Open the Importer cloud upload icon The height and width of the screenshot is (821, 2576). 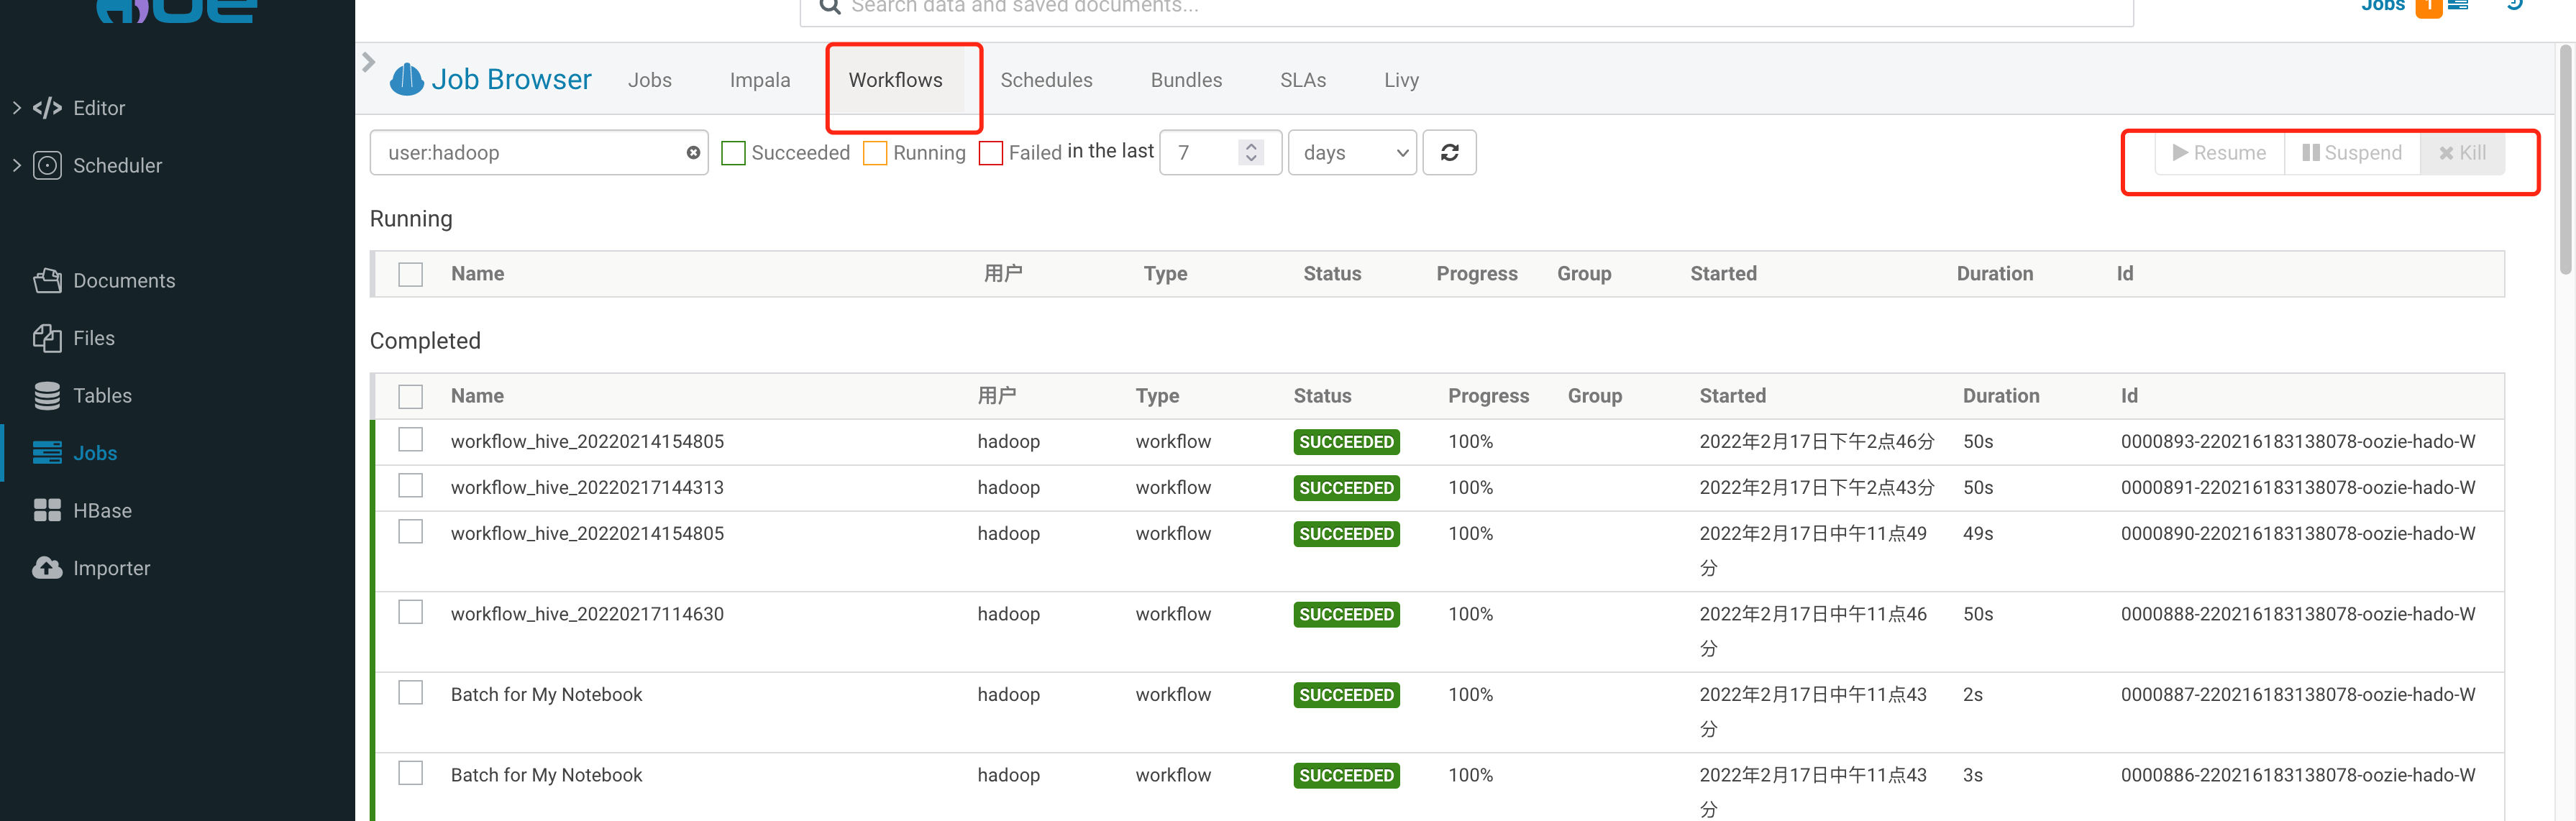pyautogui.click(x=47, y=567)
